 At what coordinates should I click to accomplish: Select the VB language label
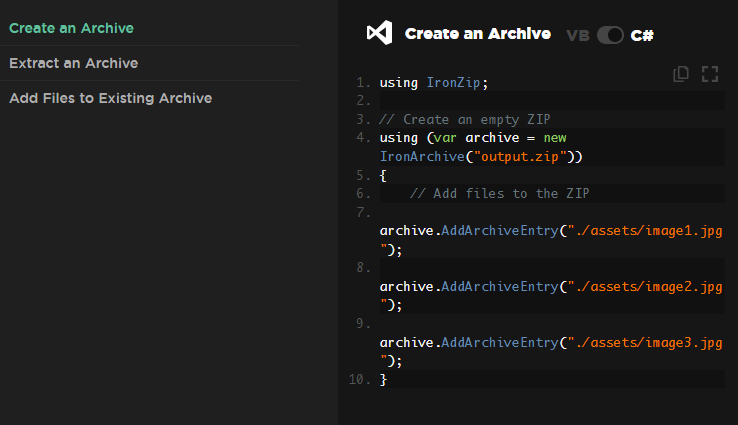(577, 35)
